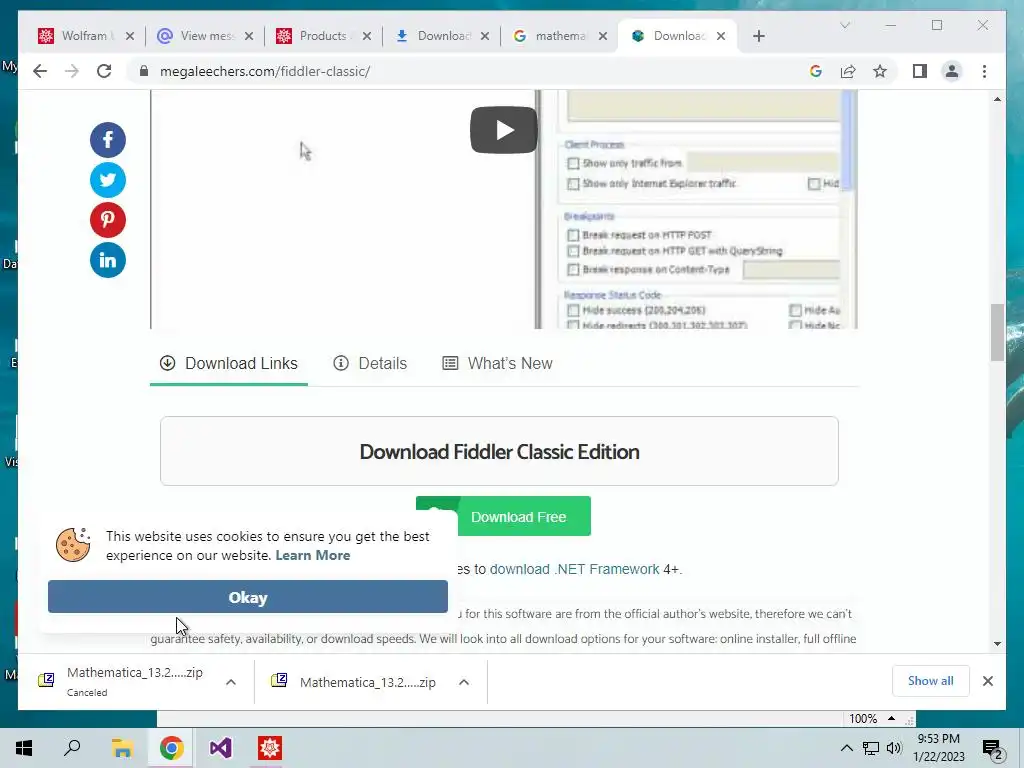Check Show only traffic from in video
The image size is (1024, 768).
click(573, 163)
